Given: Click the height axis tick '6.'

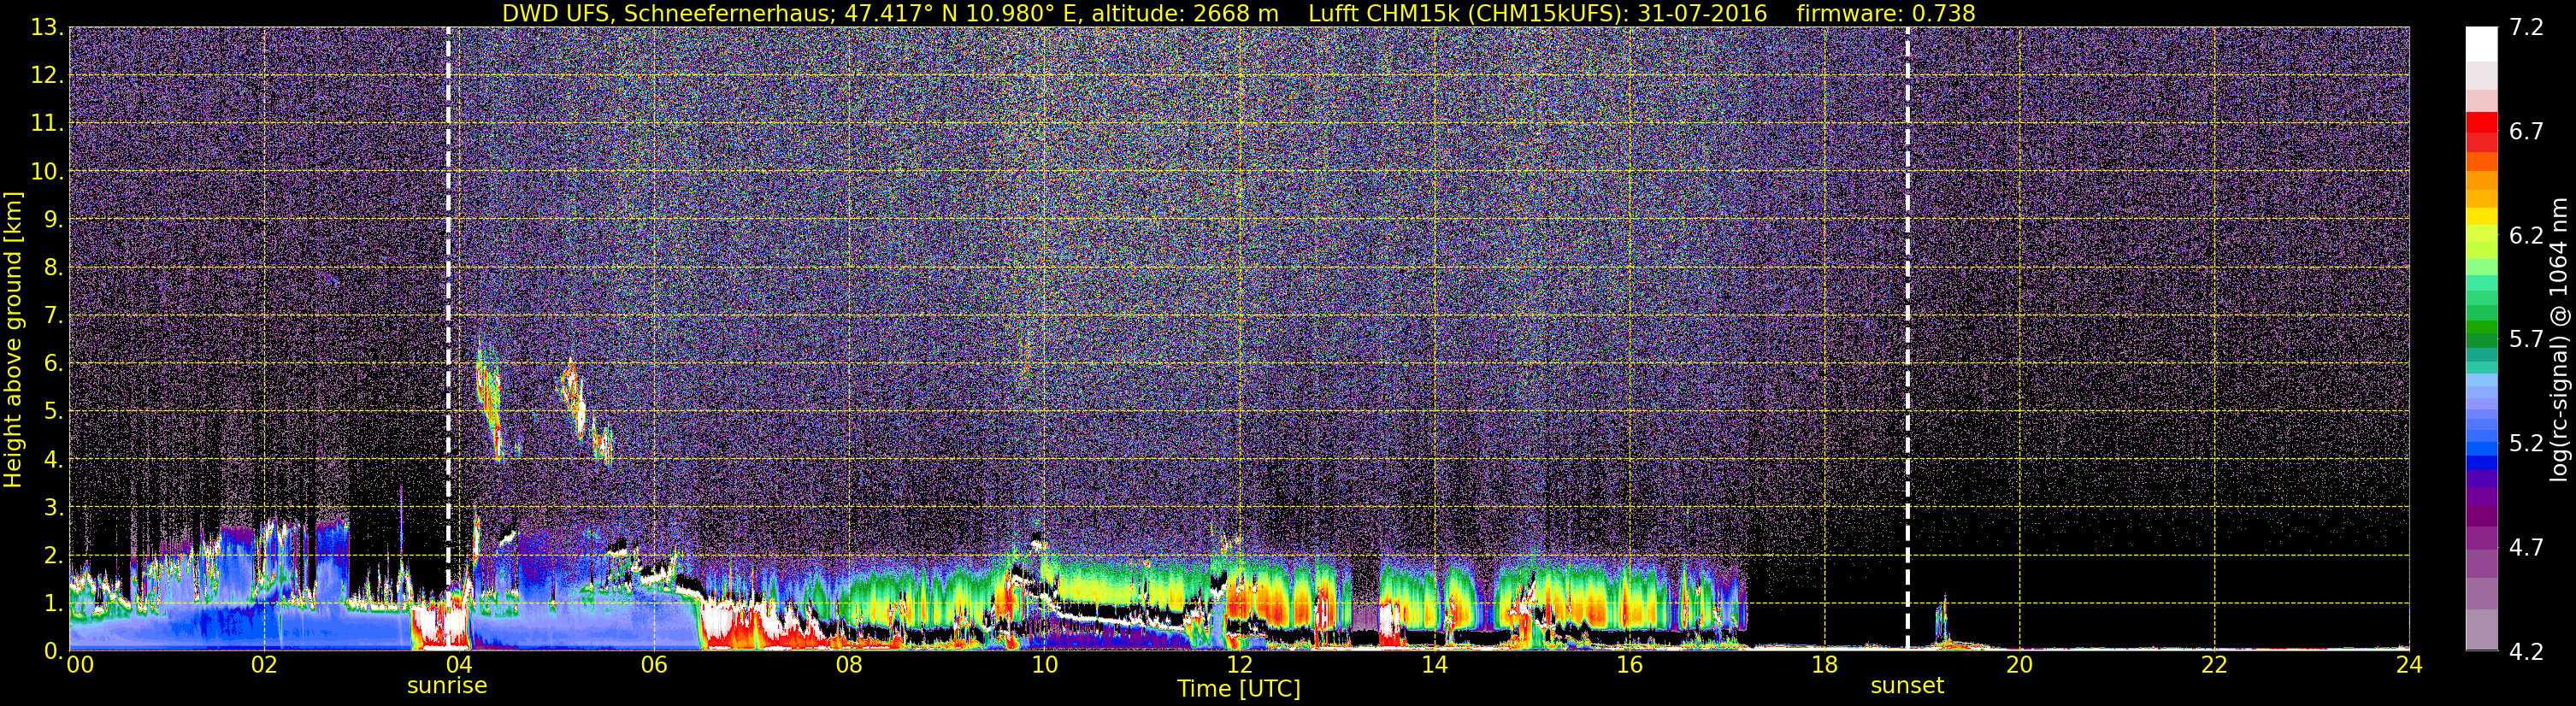Looking at the screenshot, I should point(53,363).
